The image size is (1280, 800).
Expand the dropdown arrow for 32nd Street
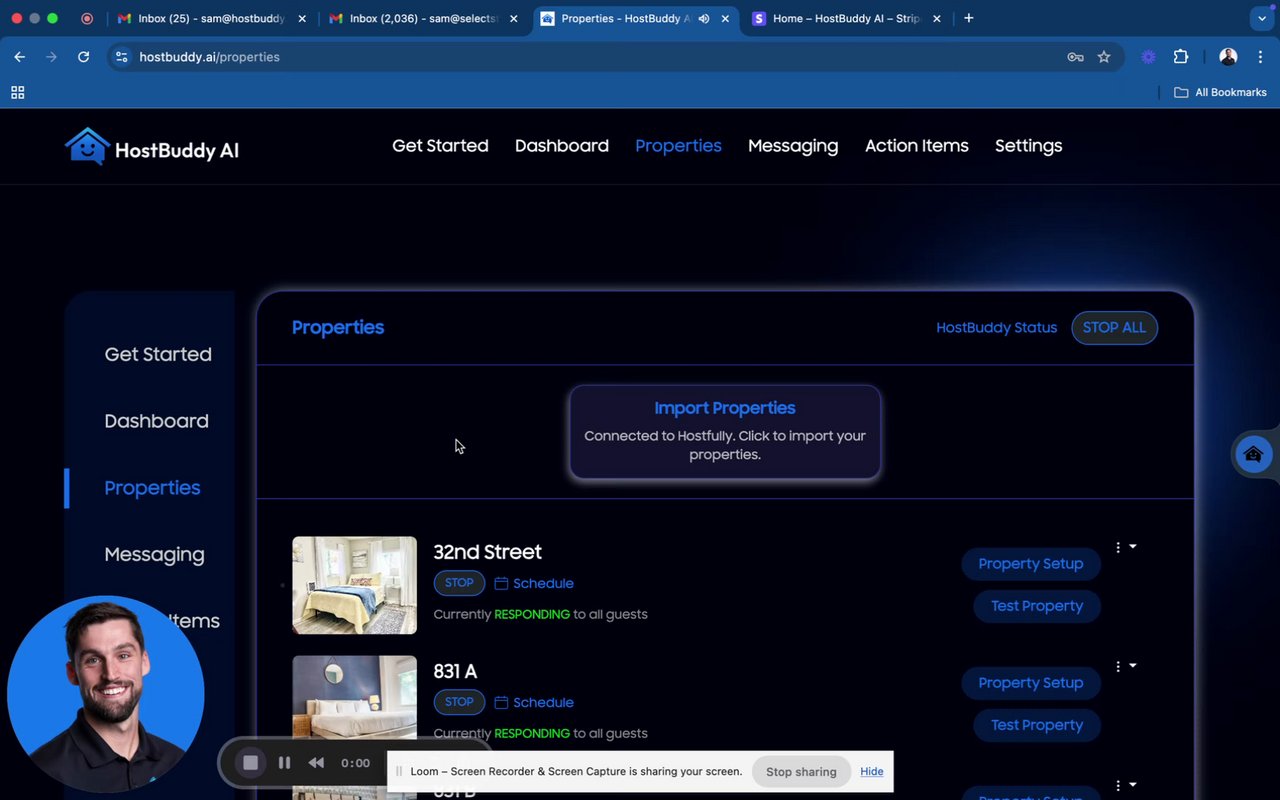point(1133,547)
